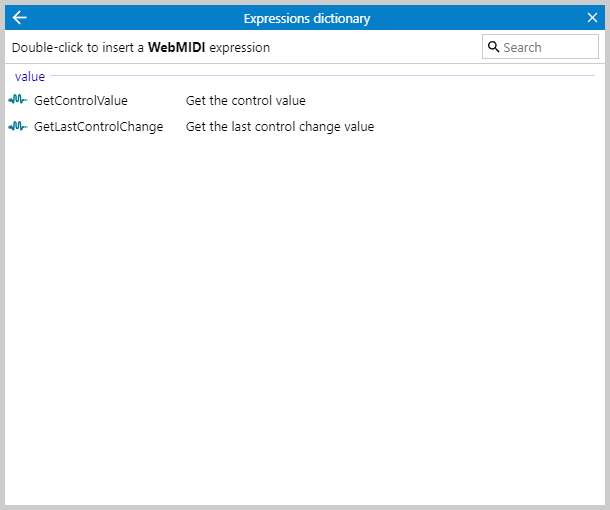Click the word 'expression' in the instruction line
Viewport: 610px width, 510px height.
pos(240,47)
